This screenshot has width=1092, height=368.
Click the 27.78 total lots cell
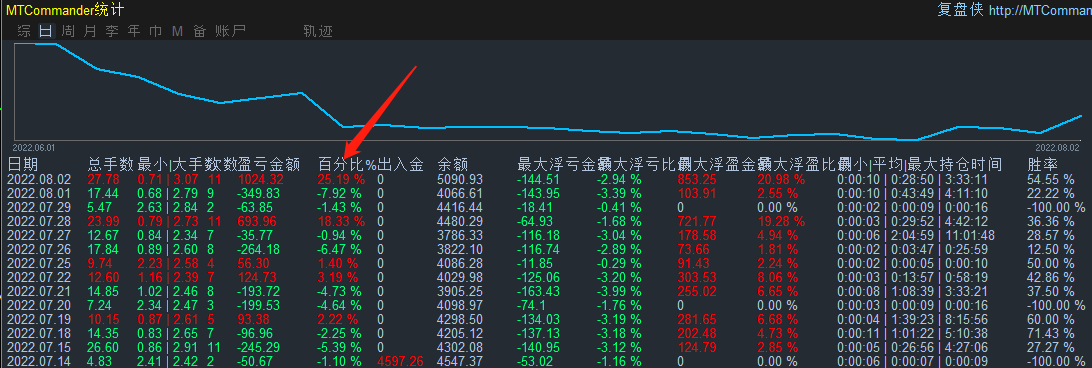(x=103, y=179)
